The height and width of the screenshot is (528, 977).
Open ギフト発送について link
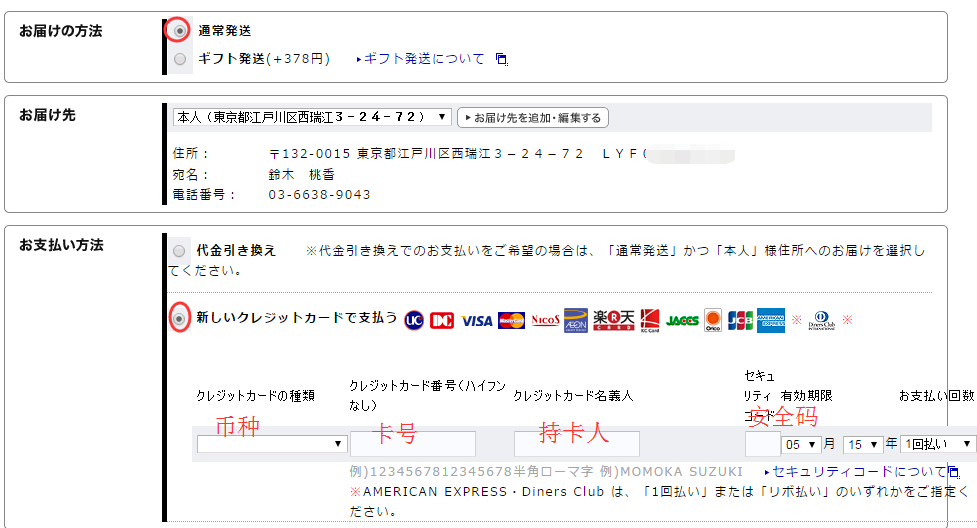[x=424, y=59]
